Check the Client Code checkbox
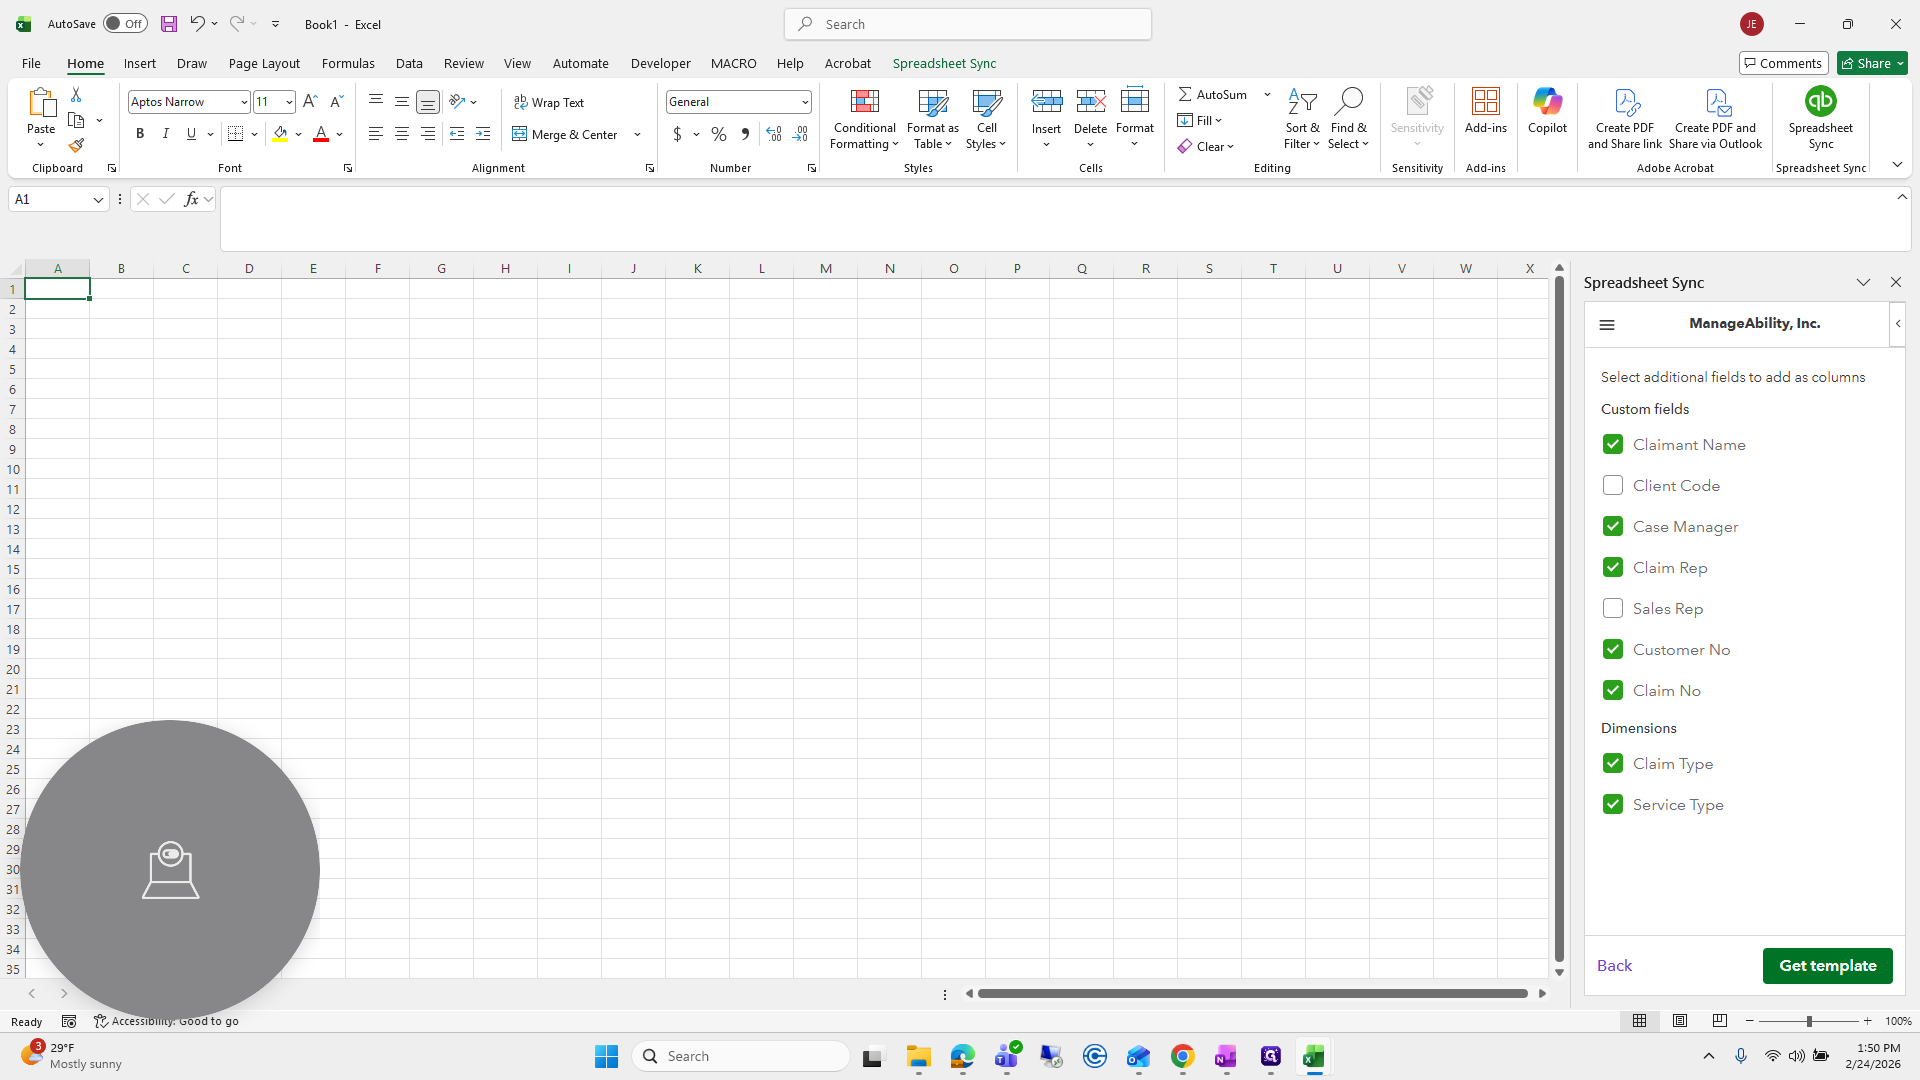Screen dimensions: 1920x1080 point(1612,485)
